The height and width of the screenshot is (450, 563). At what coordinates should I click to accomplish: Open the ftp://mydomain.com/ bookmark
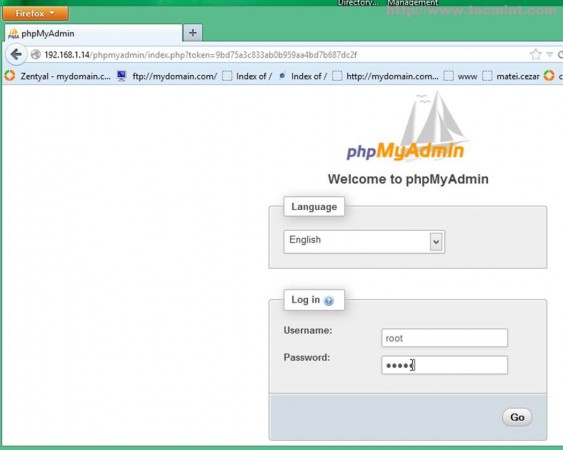point(167,76)
